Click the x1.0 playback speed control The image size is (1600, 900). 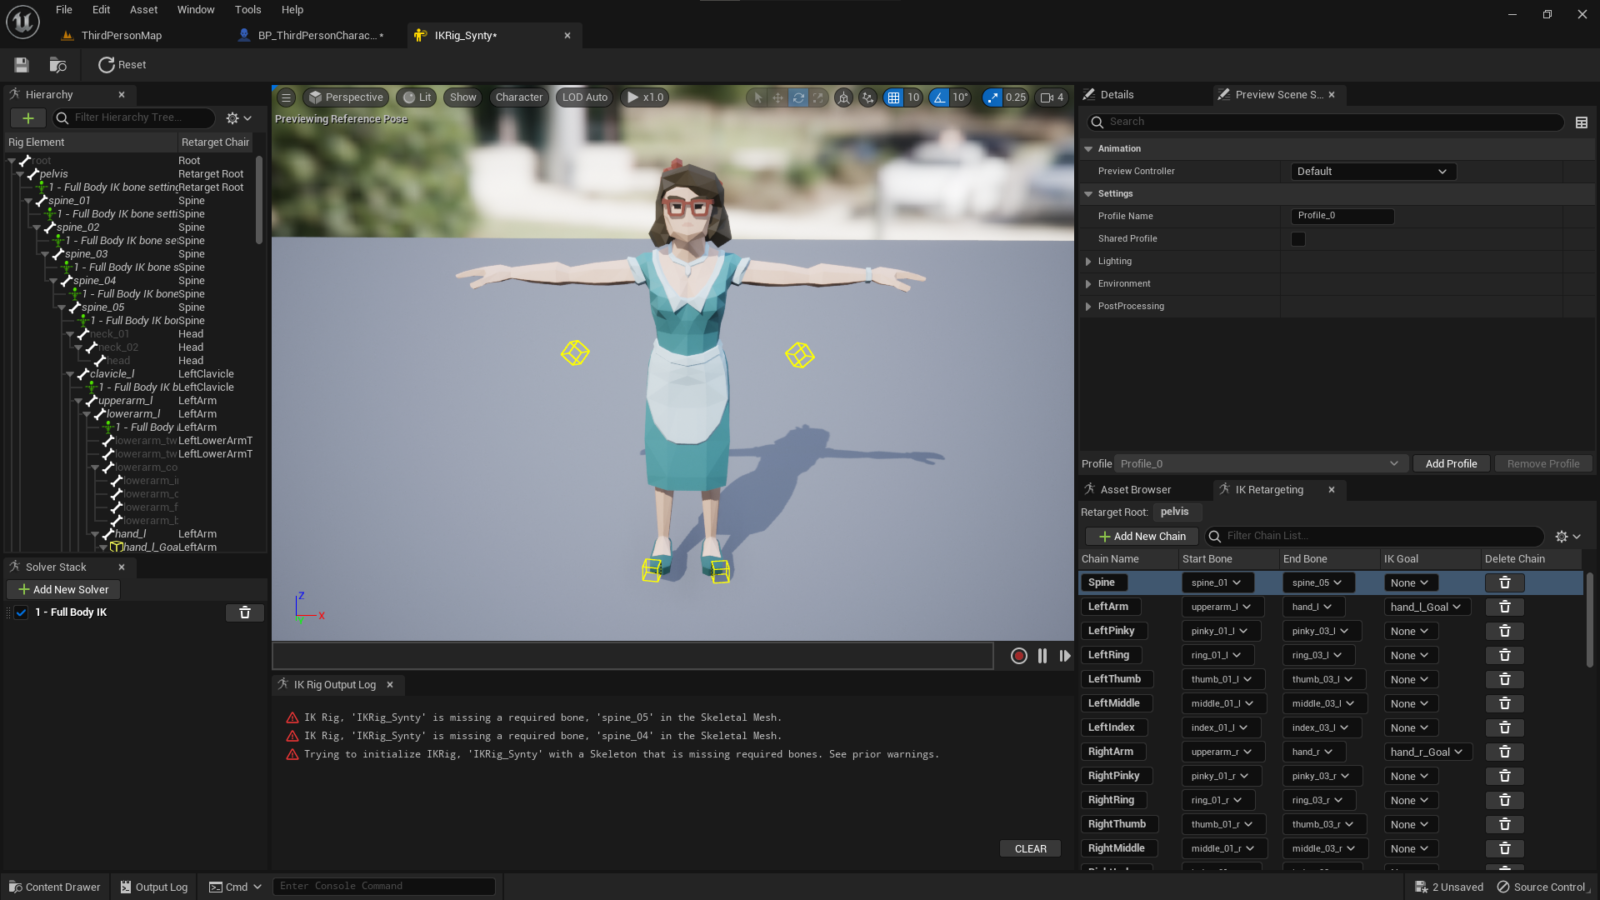pyautogui.click(x=645, y=97)
